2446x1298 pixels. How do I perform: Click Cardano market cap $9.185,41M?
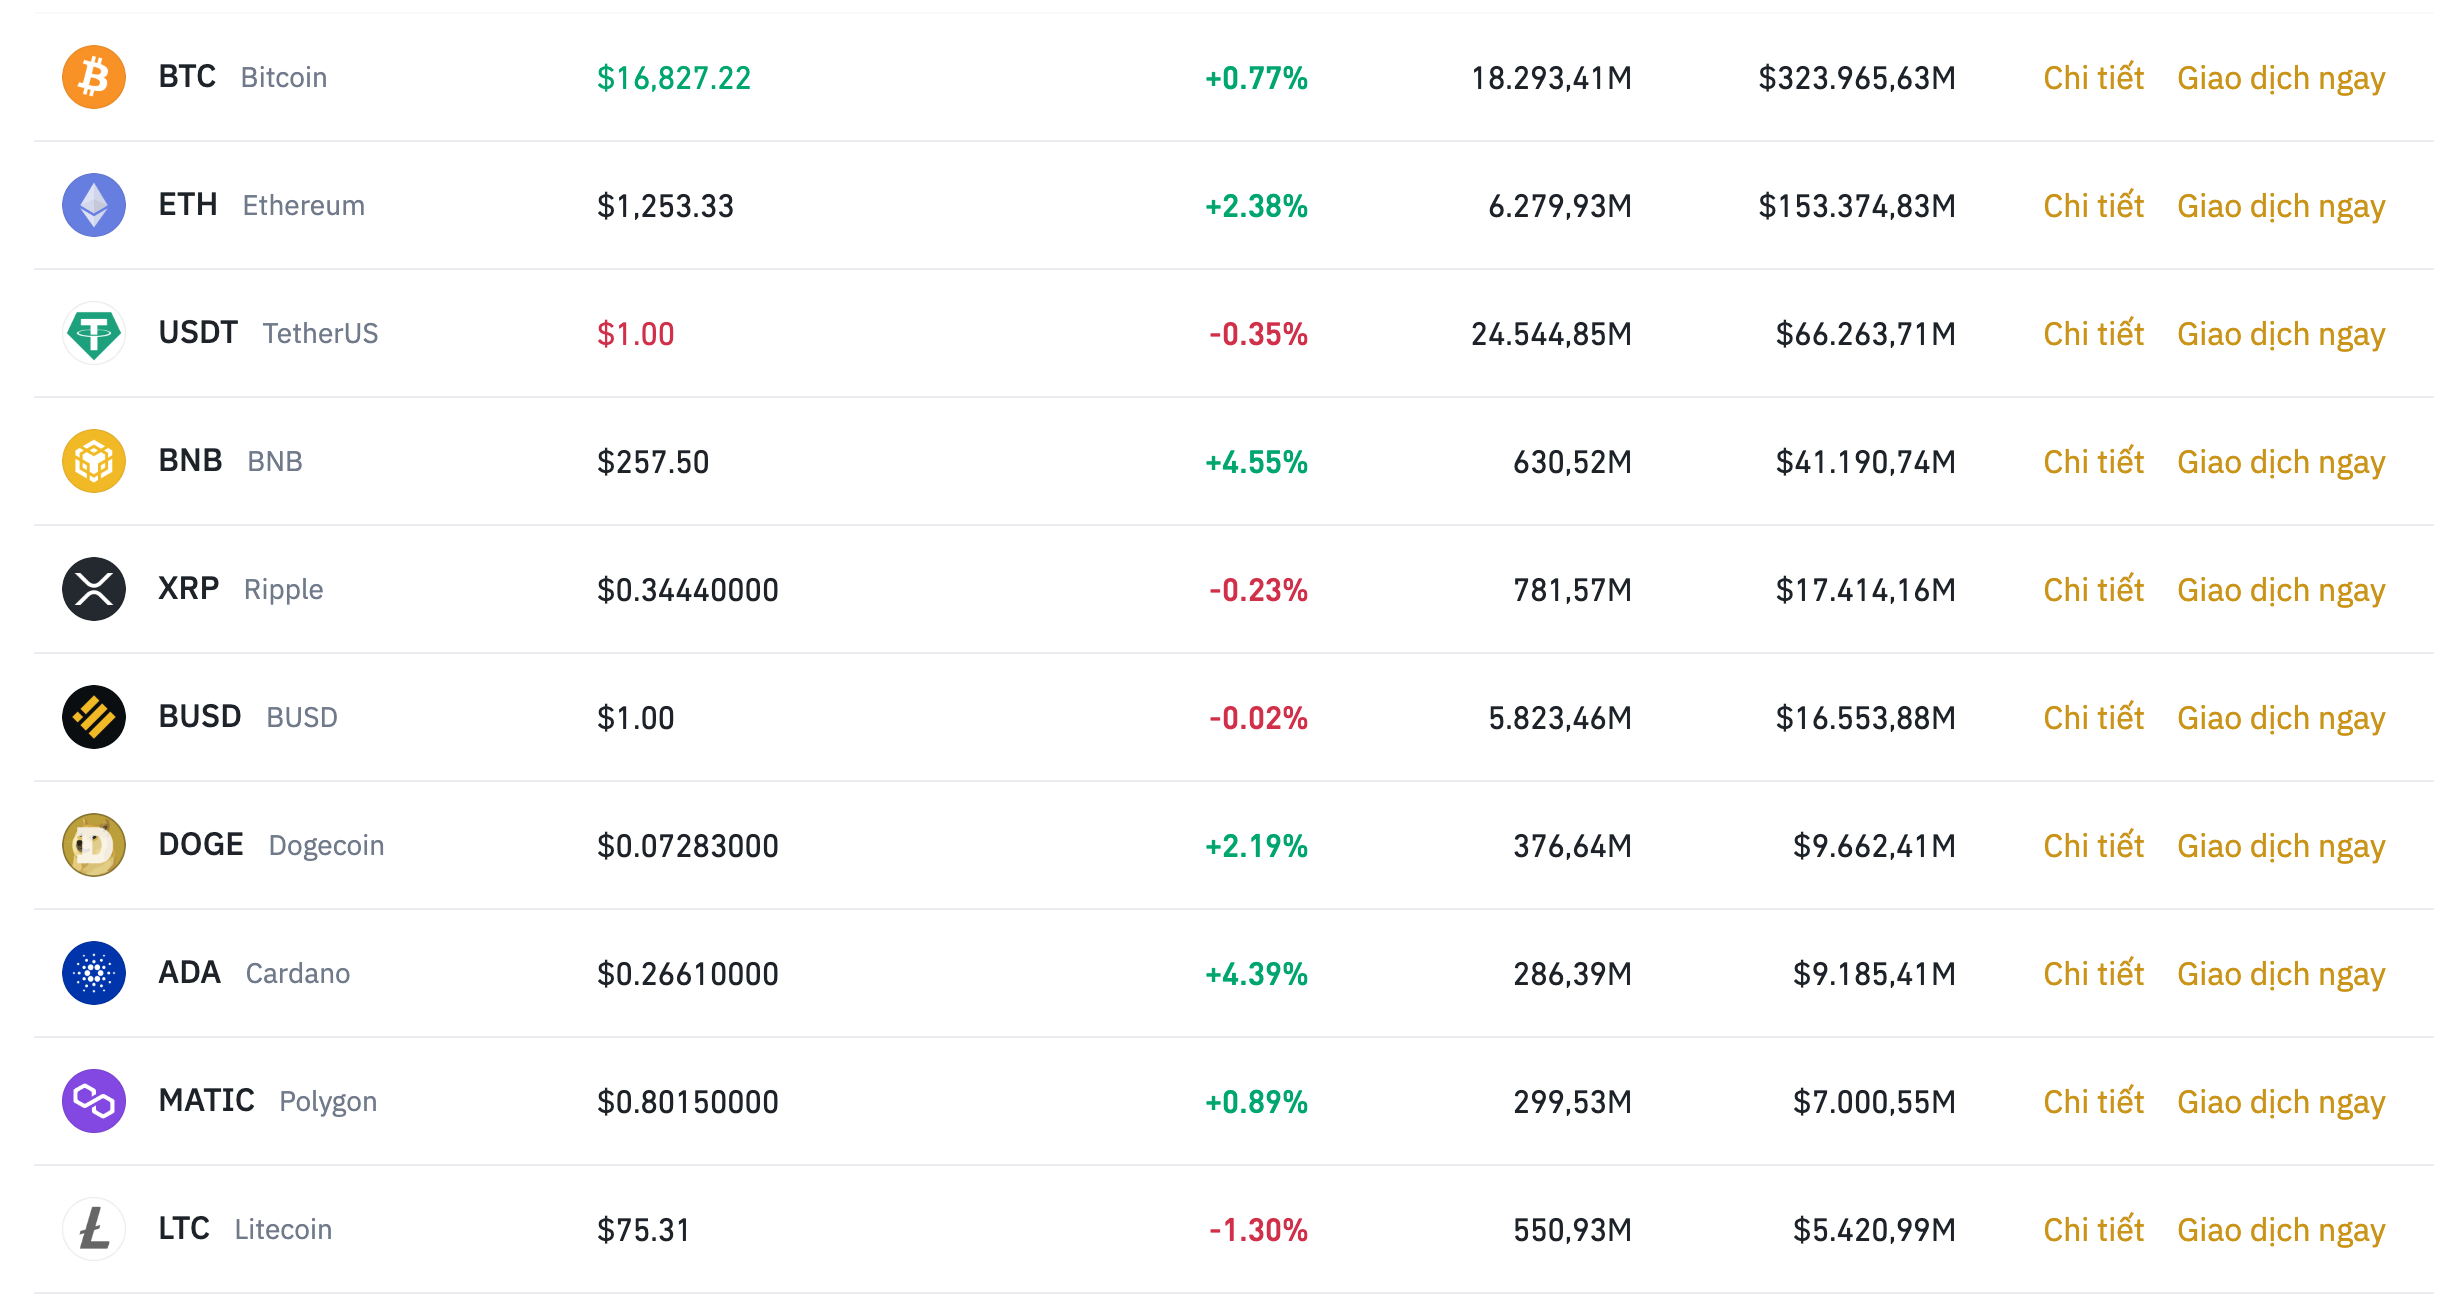point(1874,974)
